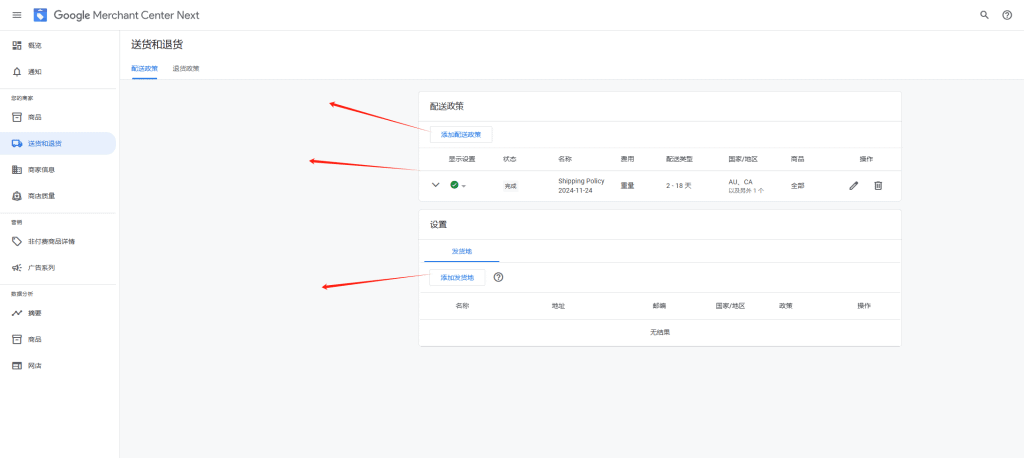The height and width of the screenshot is (458, 1024).
Task: Open the help icon beside 添加发货地
Action: (498, 277)
